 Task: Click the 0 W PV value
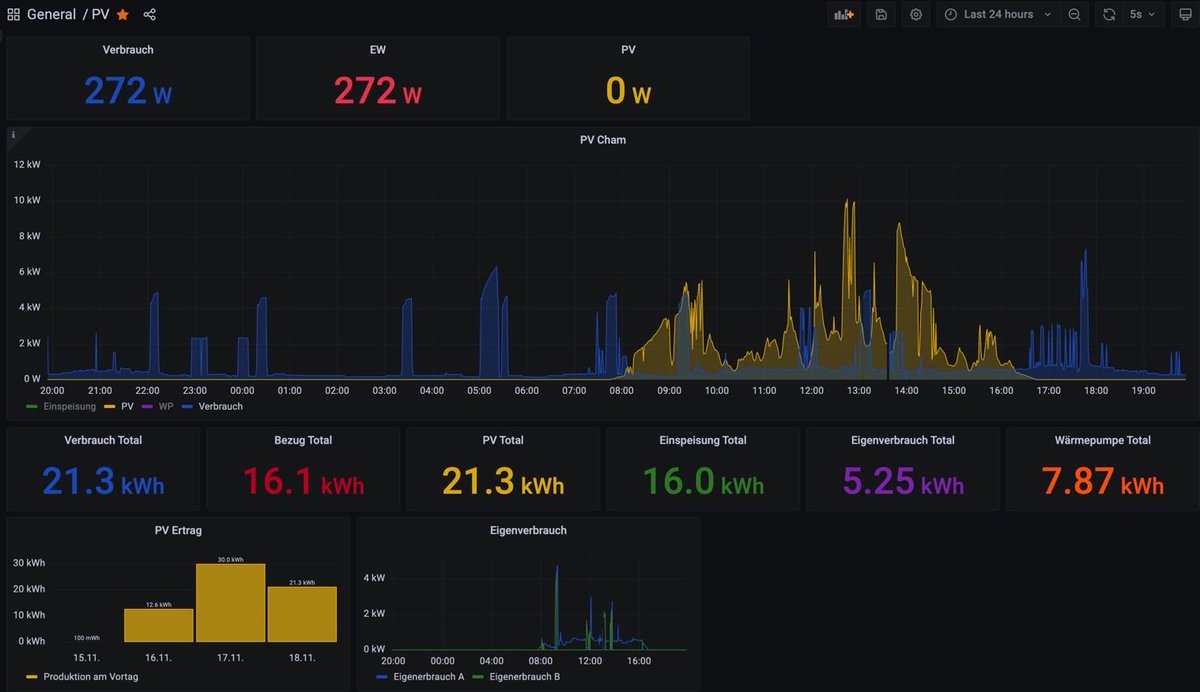628,91
